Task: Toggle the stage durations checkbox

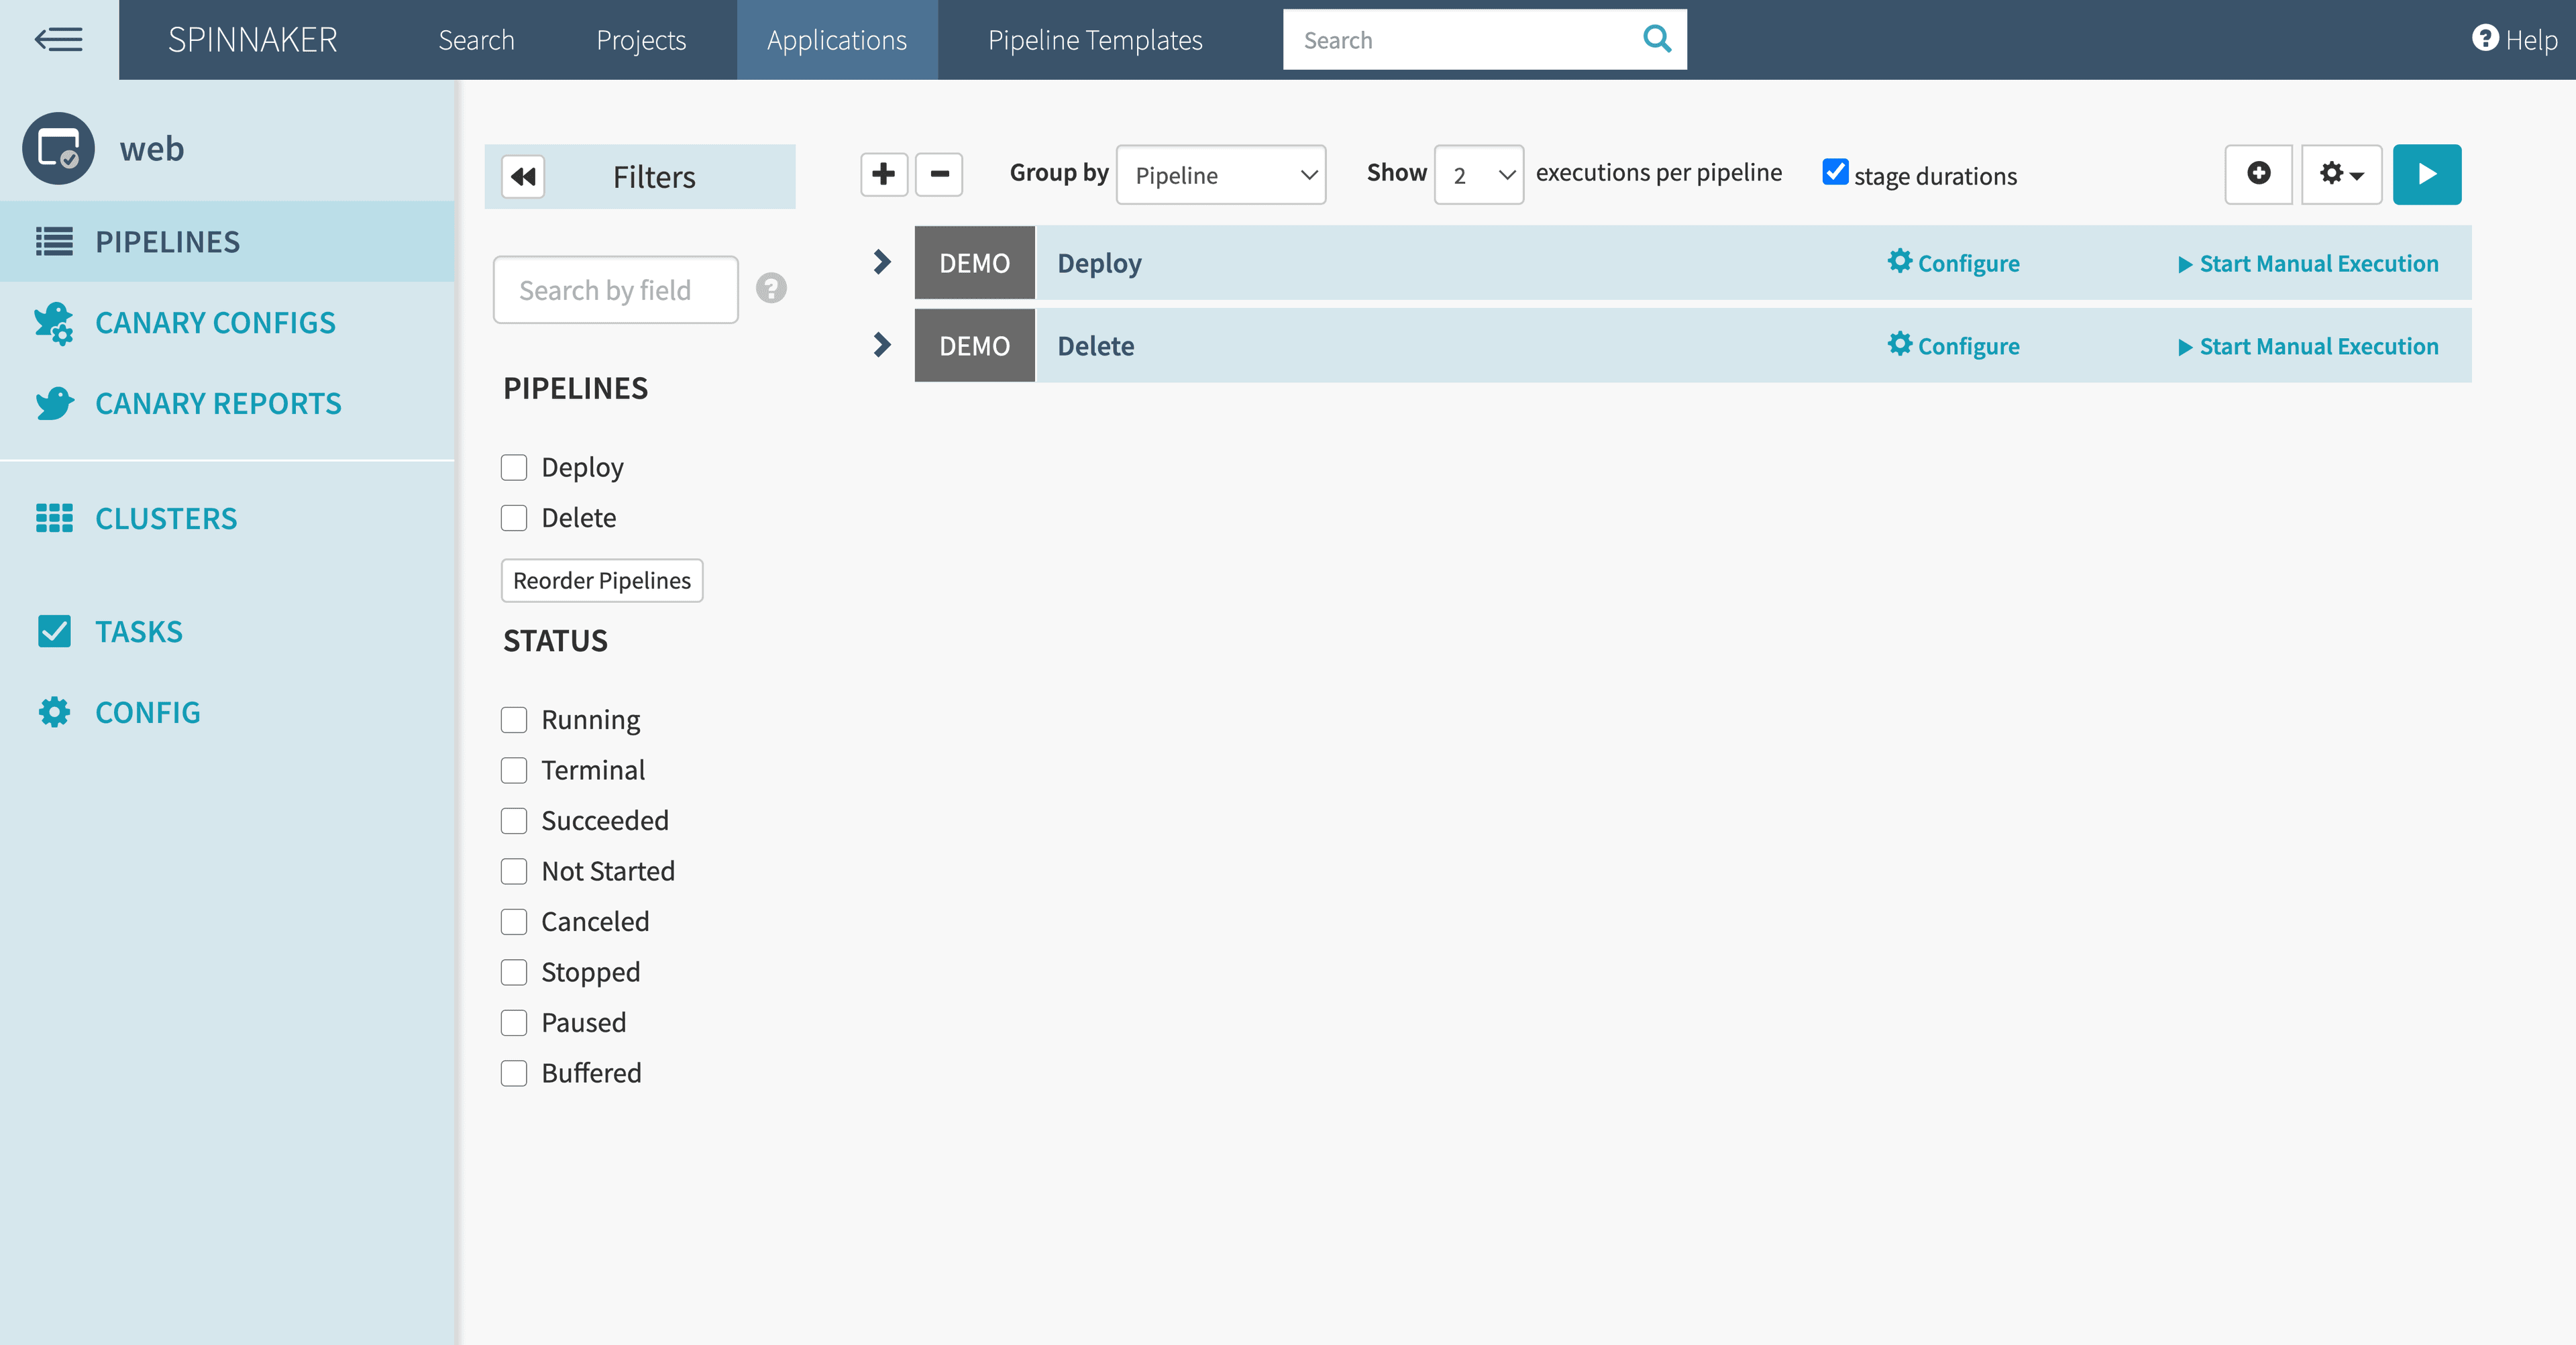Action: click(1834, 172)
